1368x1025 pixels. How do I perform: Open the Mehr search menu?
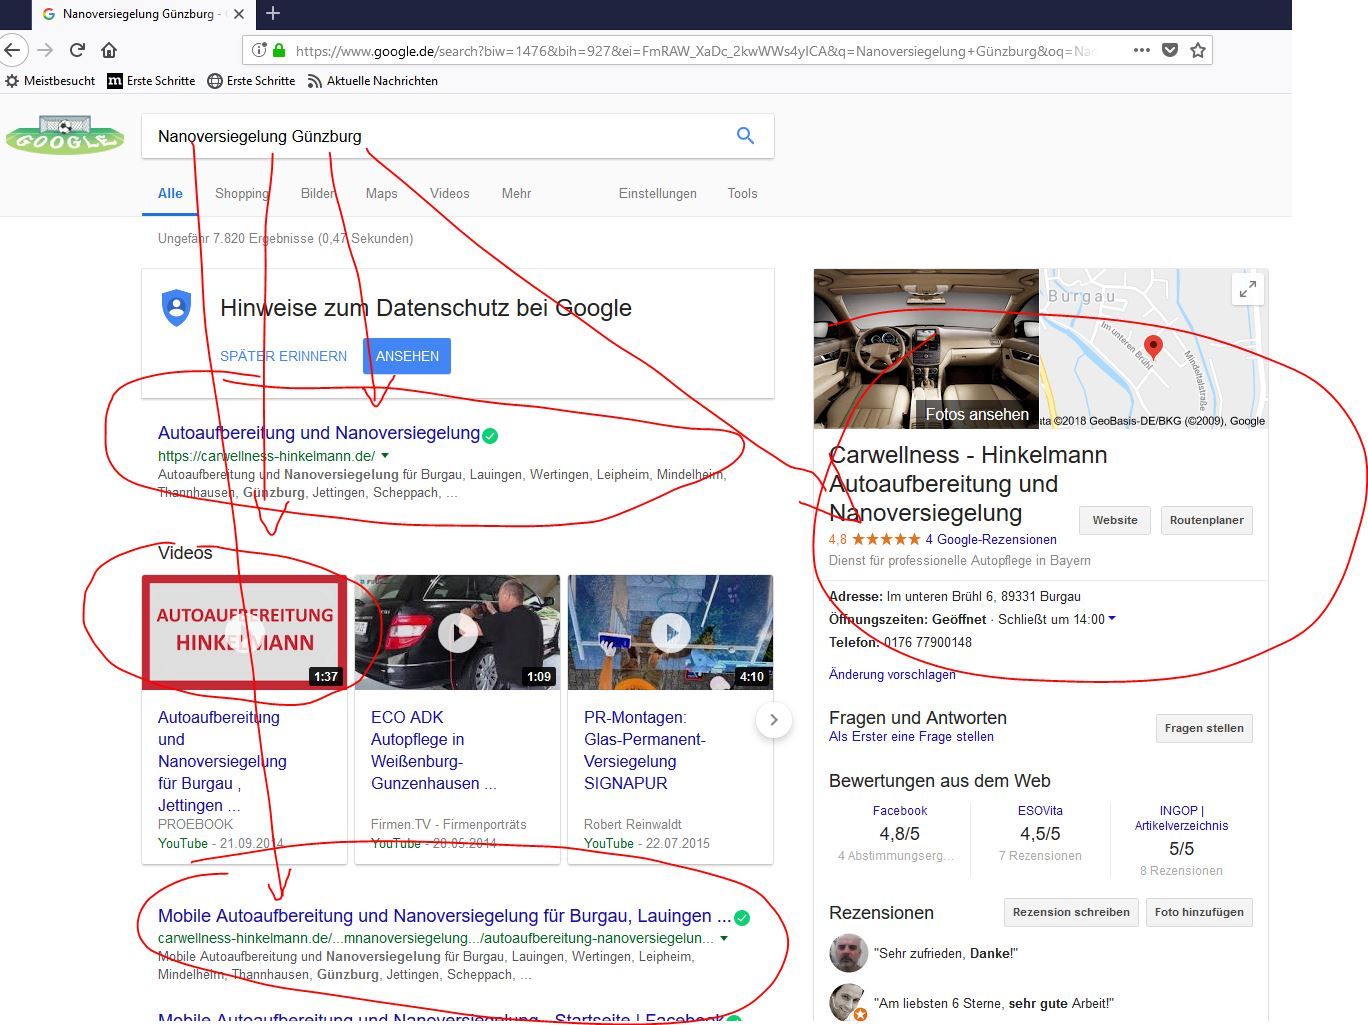click(516, 194)
